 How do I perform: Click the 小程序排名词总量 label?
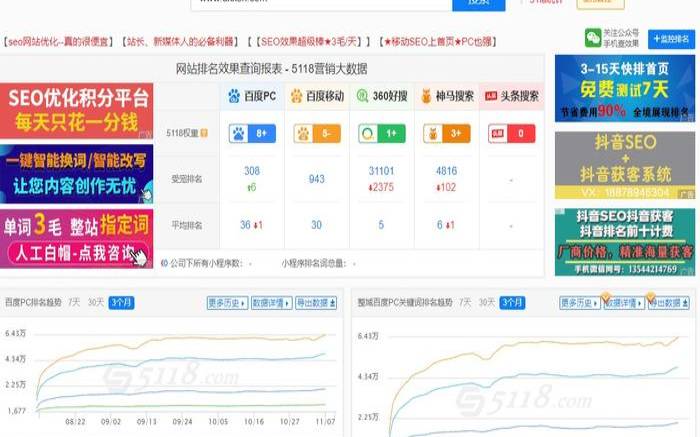(x=314, y=264)
